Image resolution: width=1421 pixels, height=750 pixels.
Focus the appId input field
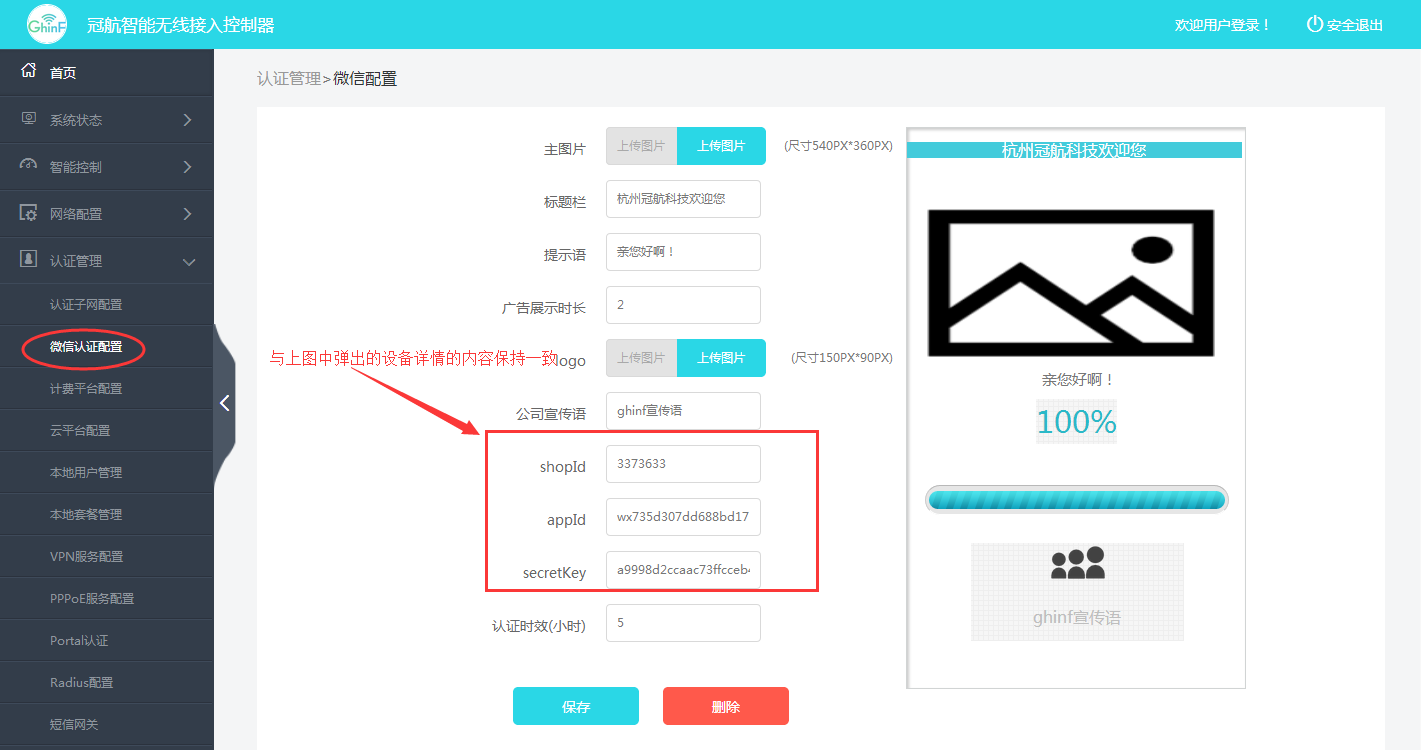[683, 517]
